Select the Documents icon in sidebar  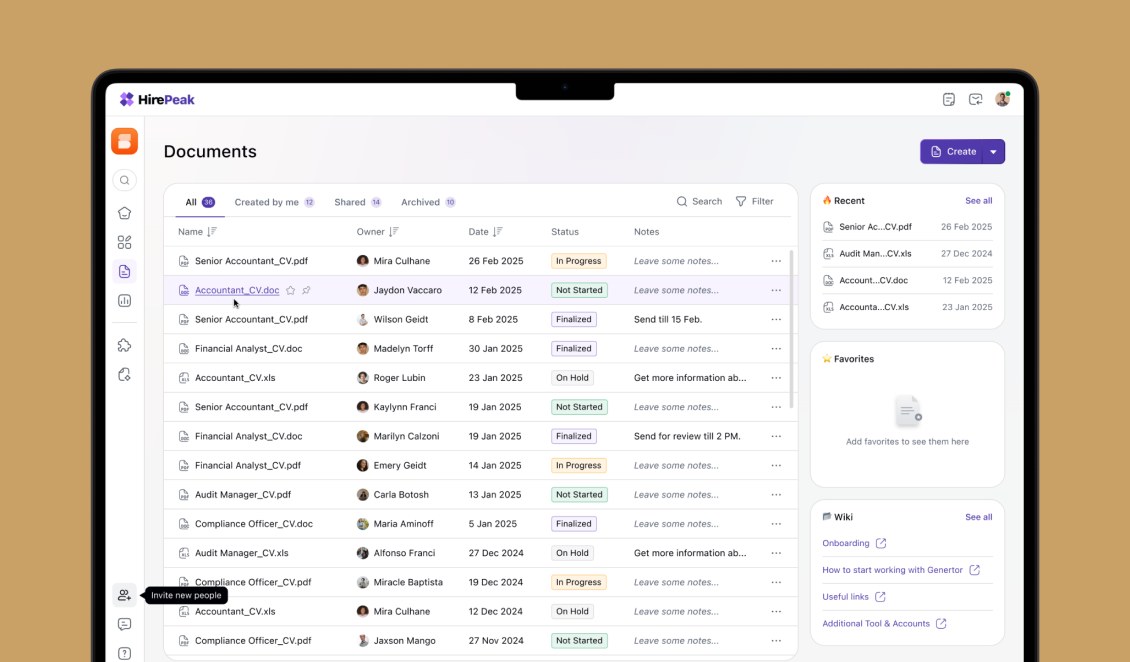click(x=125, y=272)
